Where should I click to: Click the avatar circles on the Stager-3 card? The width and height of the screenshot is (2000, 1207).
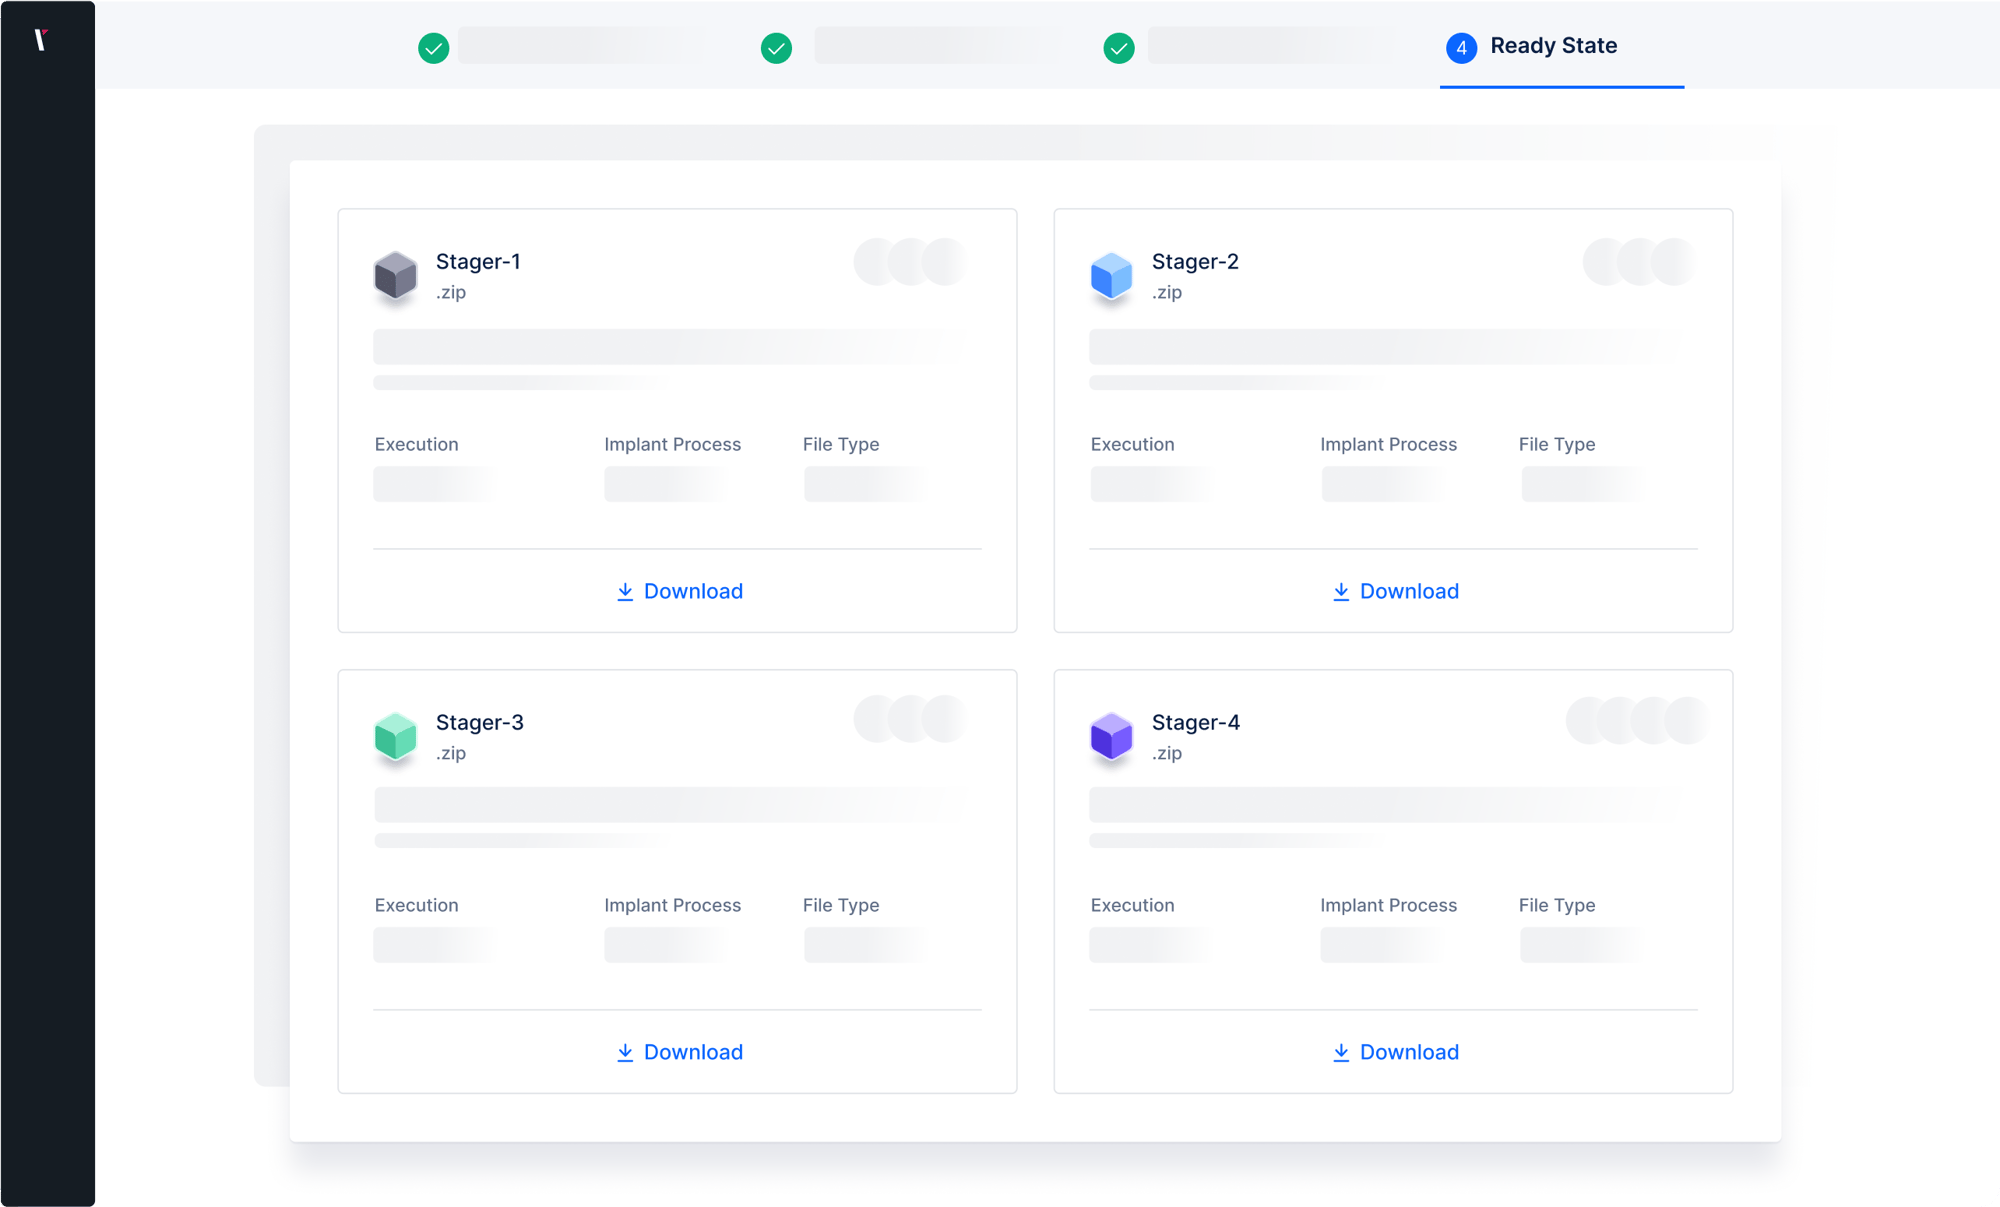[911, 719]
